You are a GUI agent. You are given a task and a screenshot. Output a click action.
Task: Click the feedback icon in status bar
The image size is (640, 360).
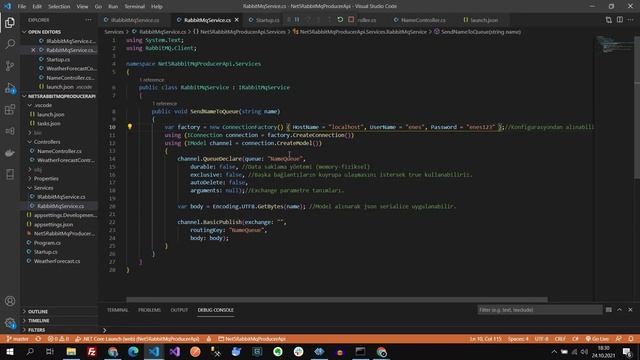click(619, 339)
